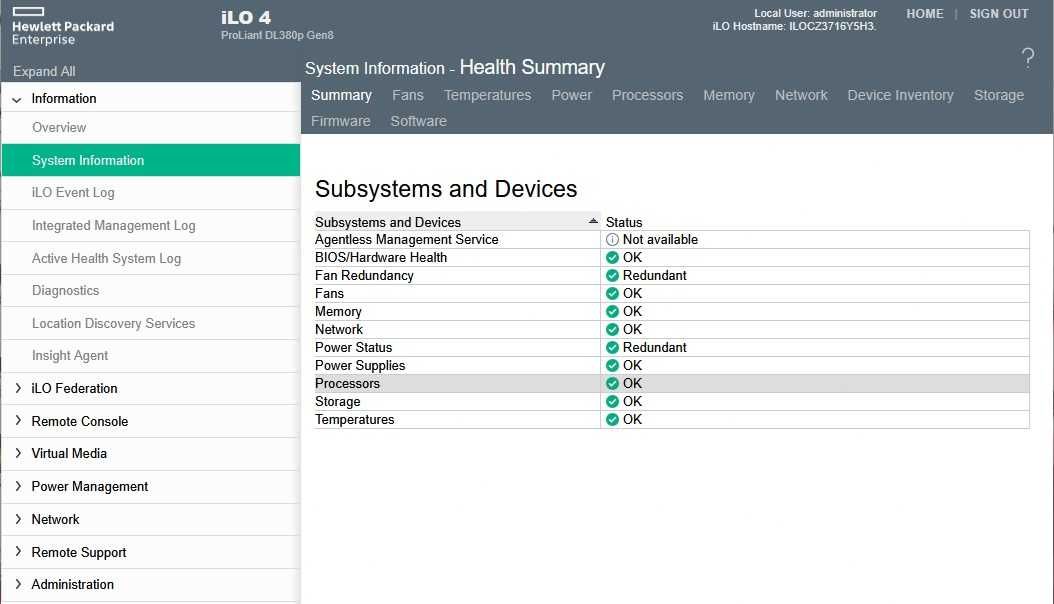The width and height of the screenshot is (1054, 604).
Task: Click the Hewlett Packard Enterprise logo
Action: (63, 27)
